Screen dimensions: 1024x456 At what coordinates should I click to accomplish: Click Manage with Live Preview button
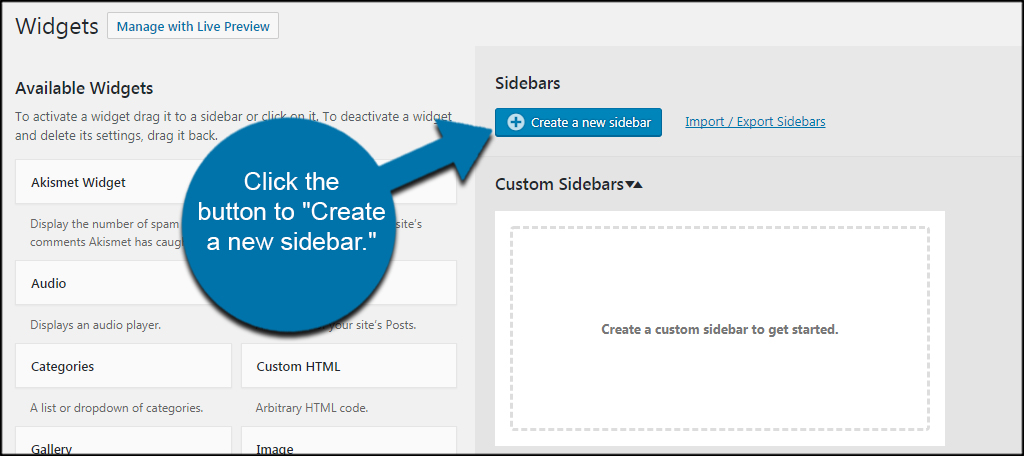193,27
